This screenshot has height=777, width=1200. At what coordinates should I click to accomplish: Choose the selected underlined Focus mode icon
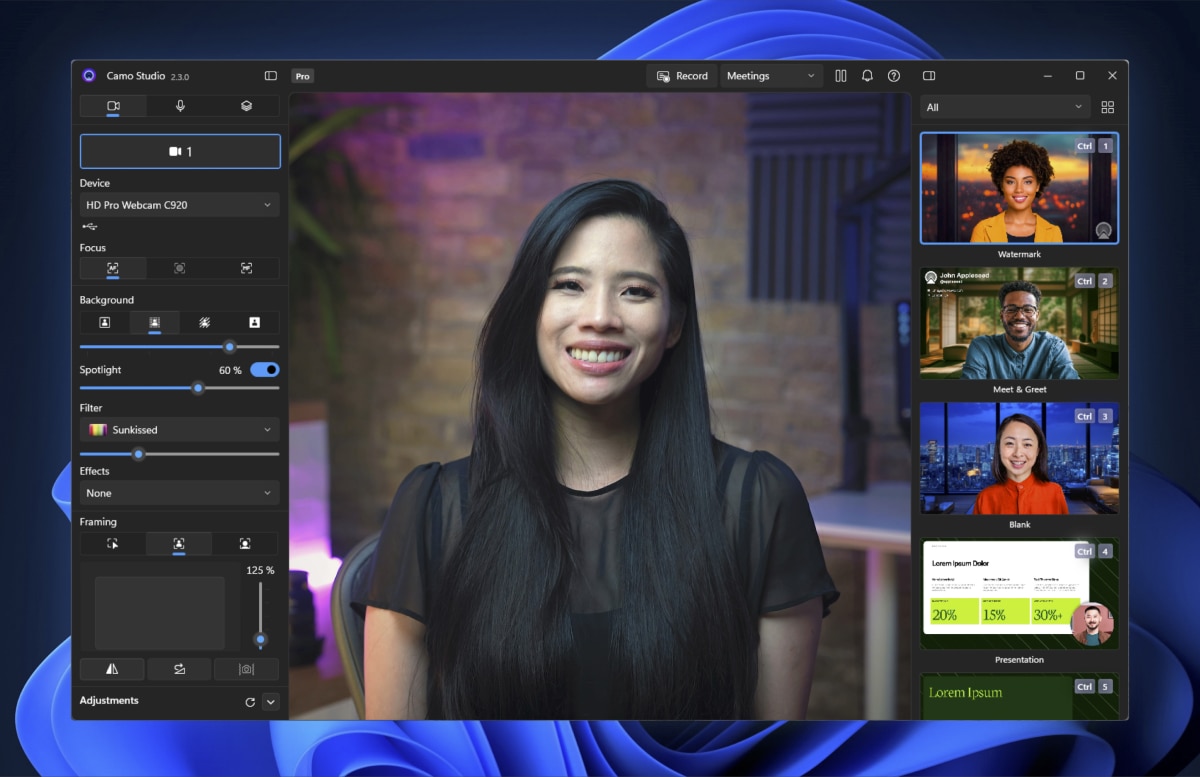coord(113,268)
